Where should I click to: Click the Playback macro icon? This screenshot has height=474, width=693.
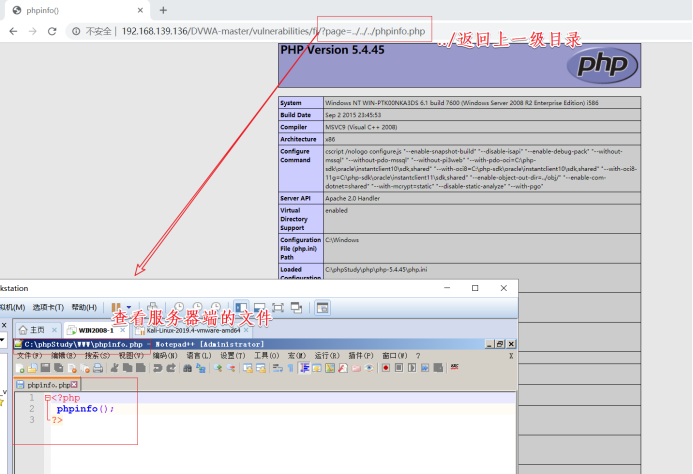(412, 368)
